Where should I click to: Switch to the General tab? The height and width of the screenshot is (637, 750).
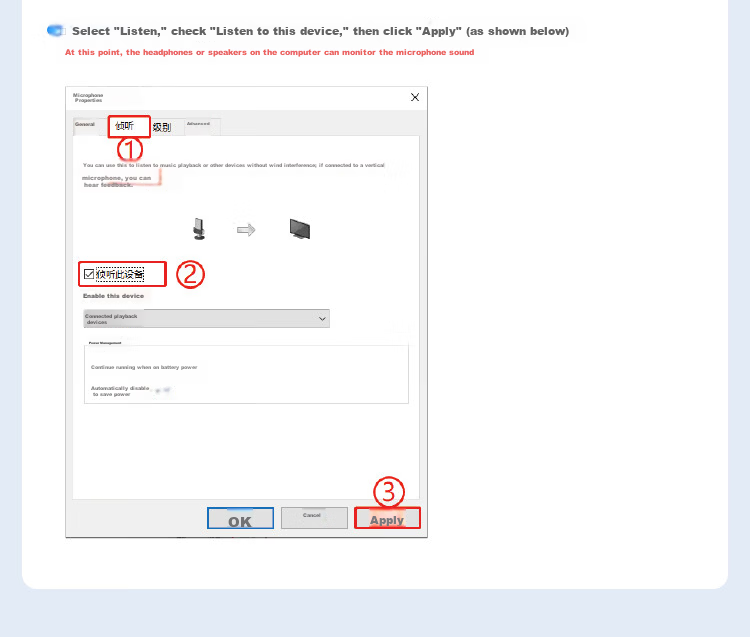point(85,125)
